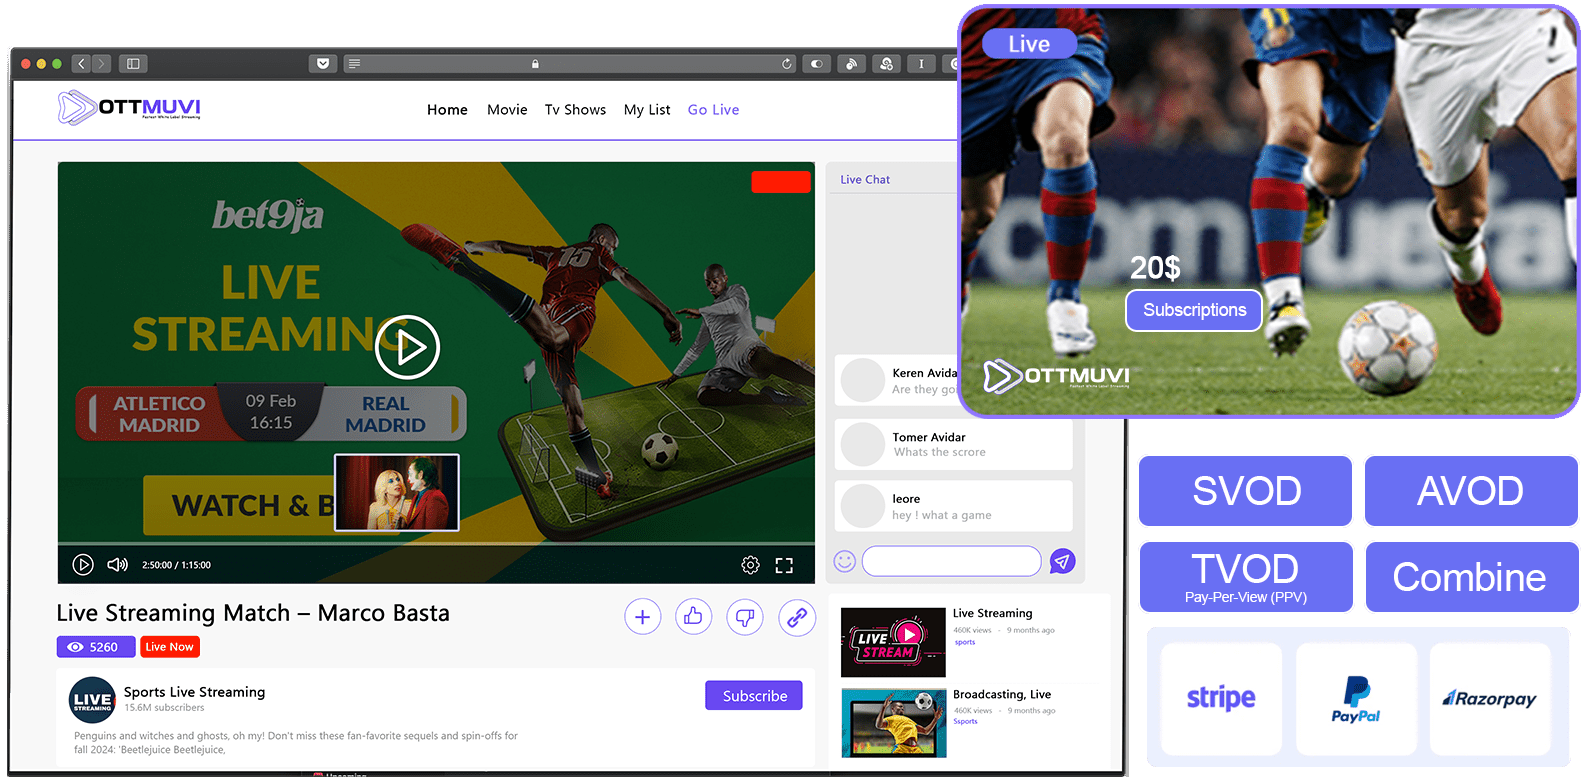Enter fullscreen with the expand icon
This screenshot has width=1585, height=780.
pos(784,565)
